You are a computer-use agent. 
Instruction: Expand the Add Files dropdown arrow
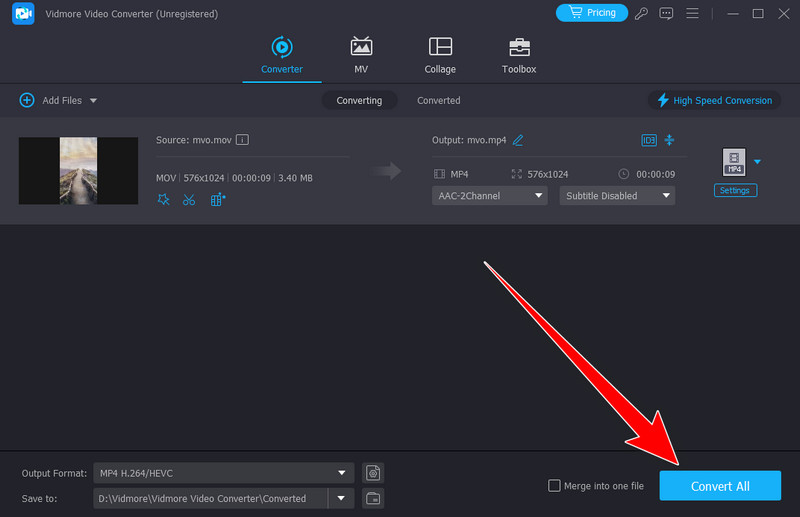(93, 101)
